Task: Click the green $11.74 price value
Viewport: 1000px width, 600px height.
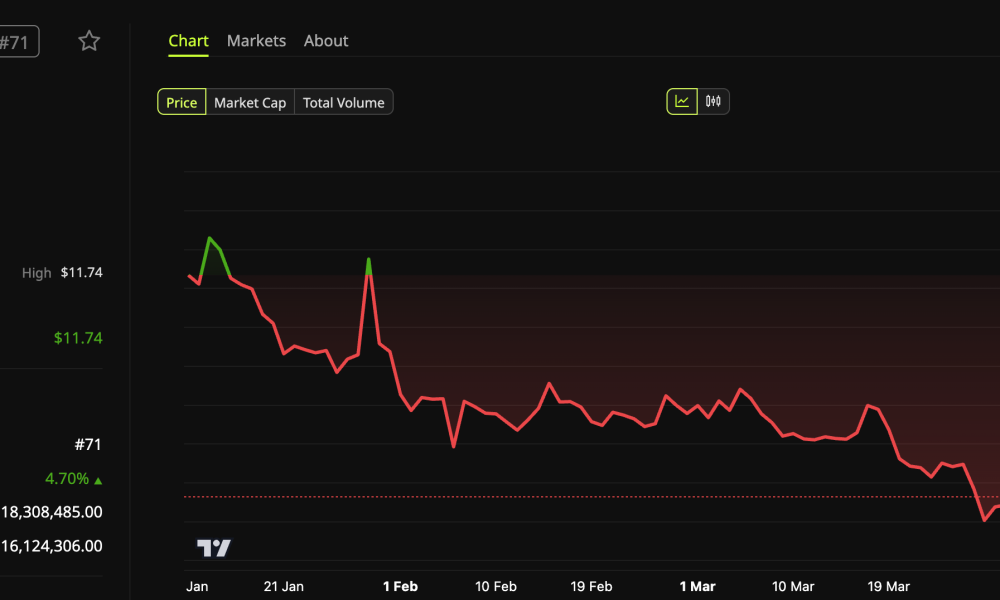Action: coord(78,337)
